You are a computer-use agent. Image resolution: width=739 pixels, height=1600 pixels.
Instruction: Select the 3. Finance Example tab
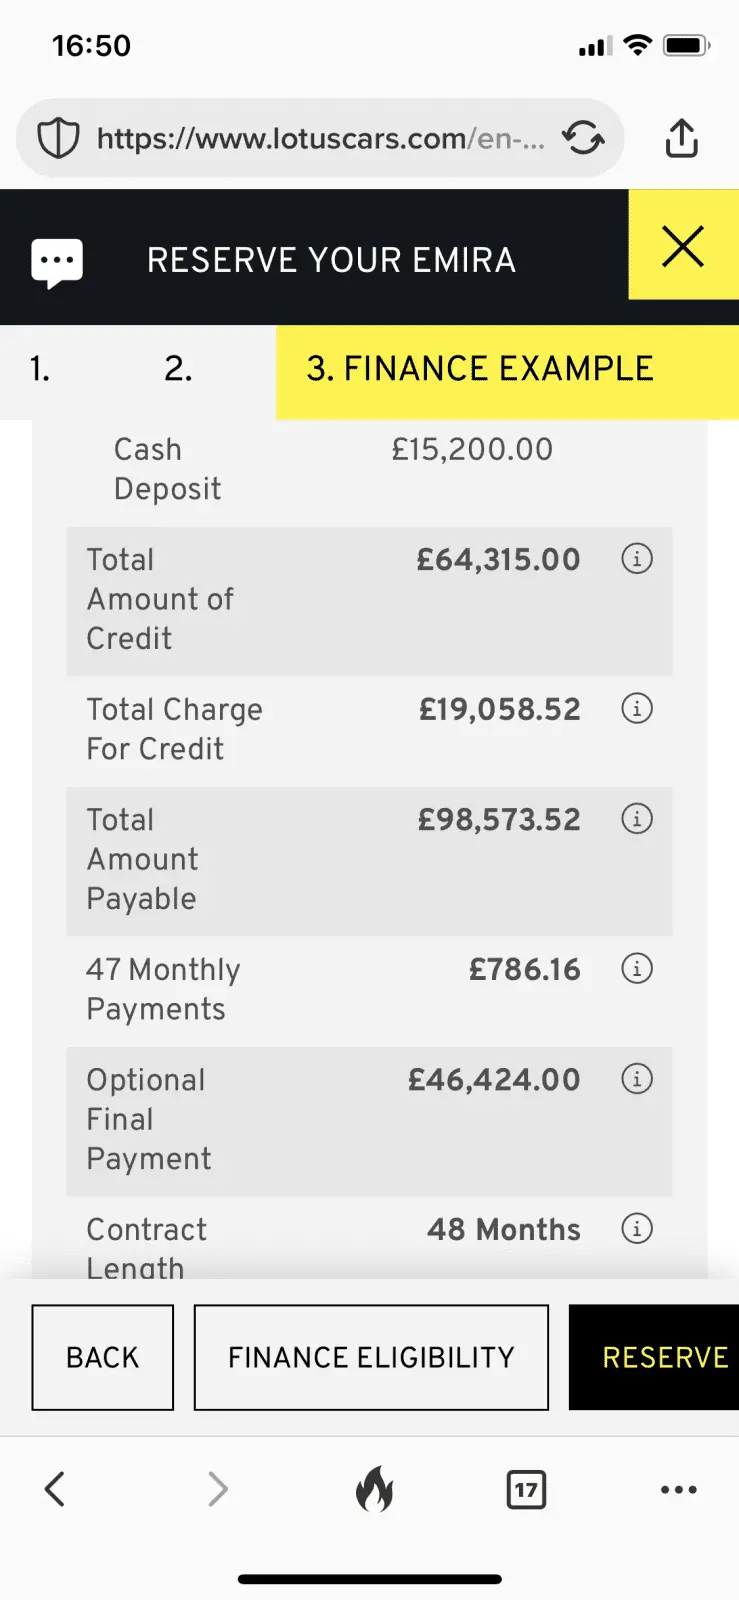coord(507,369)
